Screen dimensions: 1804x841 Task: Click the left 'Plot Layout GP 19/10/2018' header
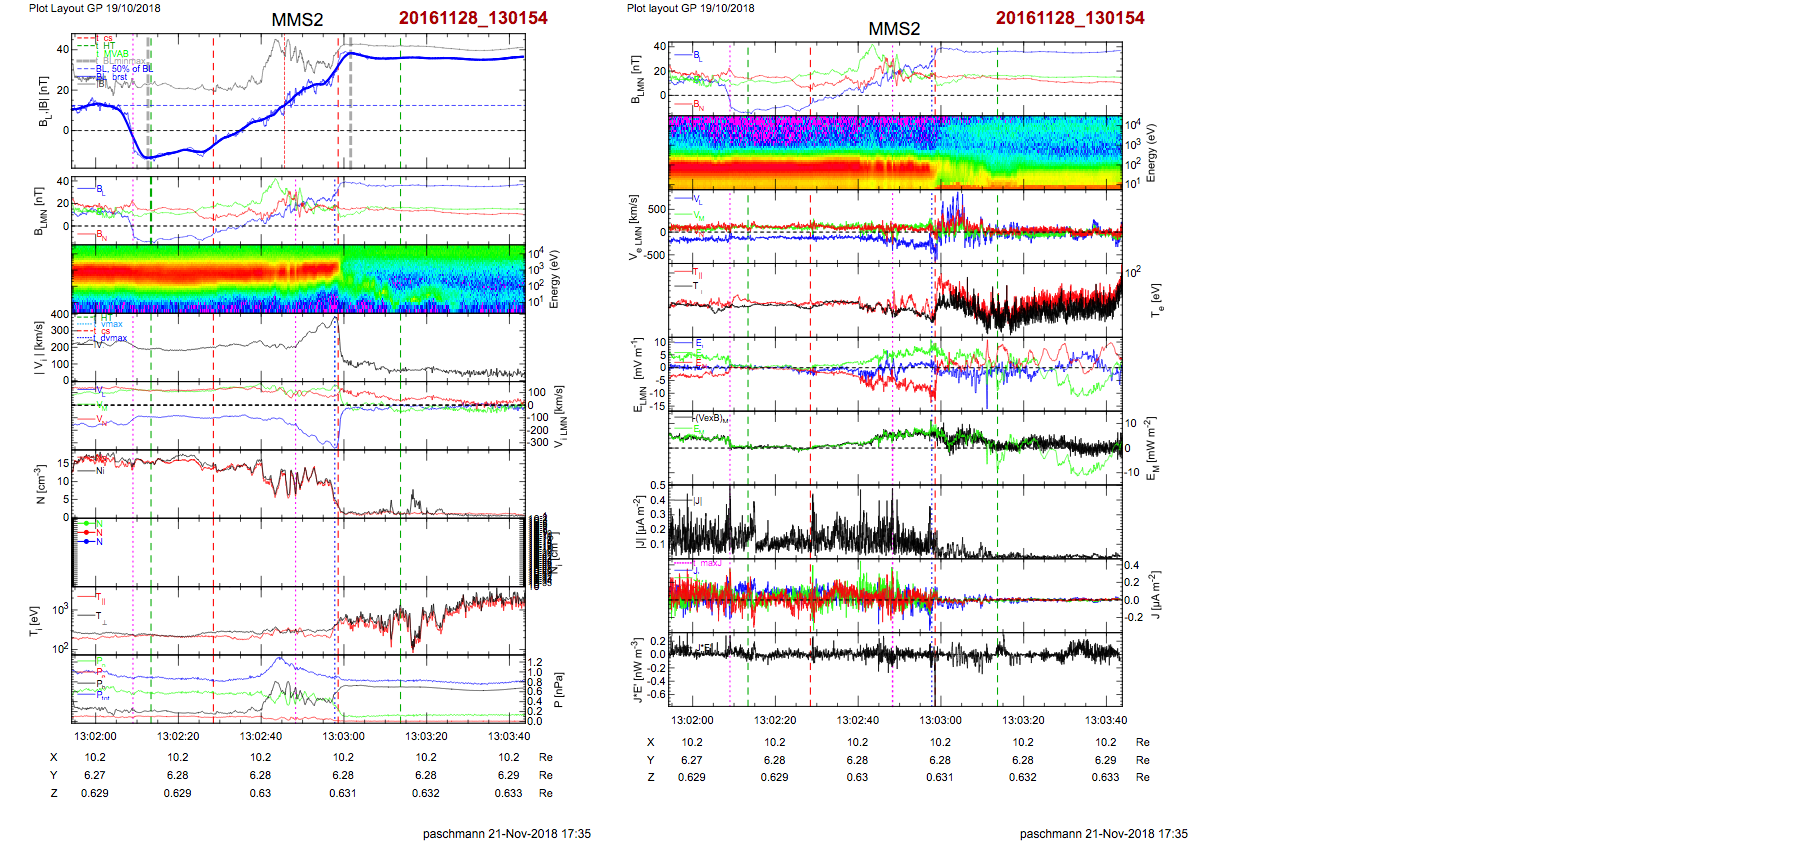(95, 8)
